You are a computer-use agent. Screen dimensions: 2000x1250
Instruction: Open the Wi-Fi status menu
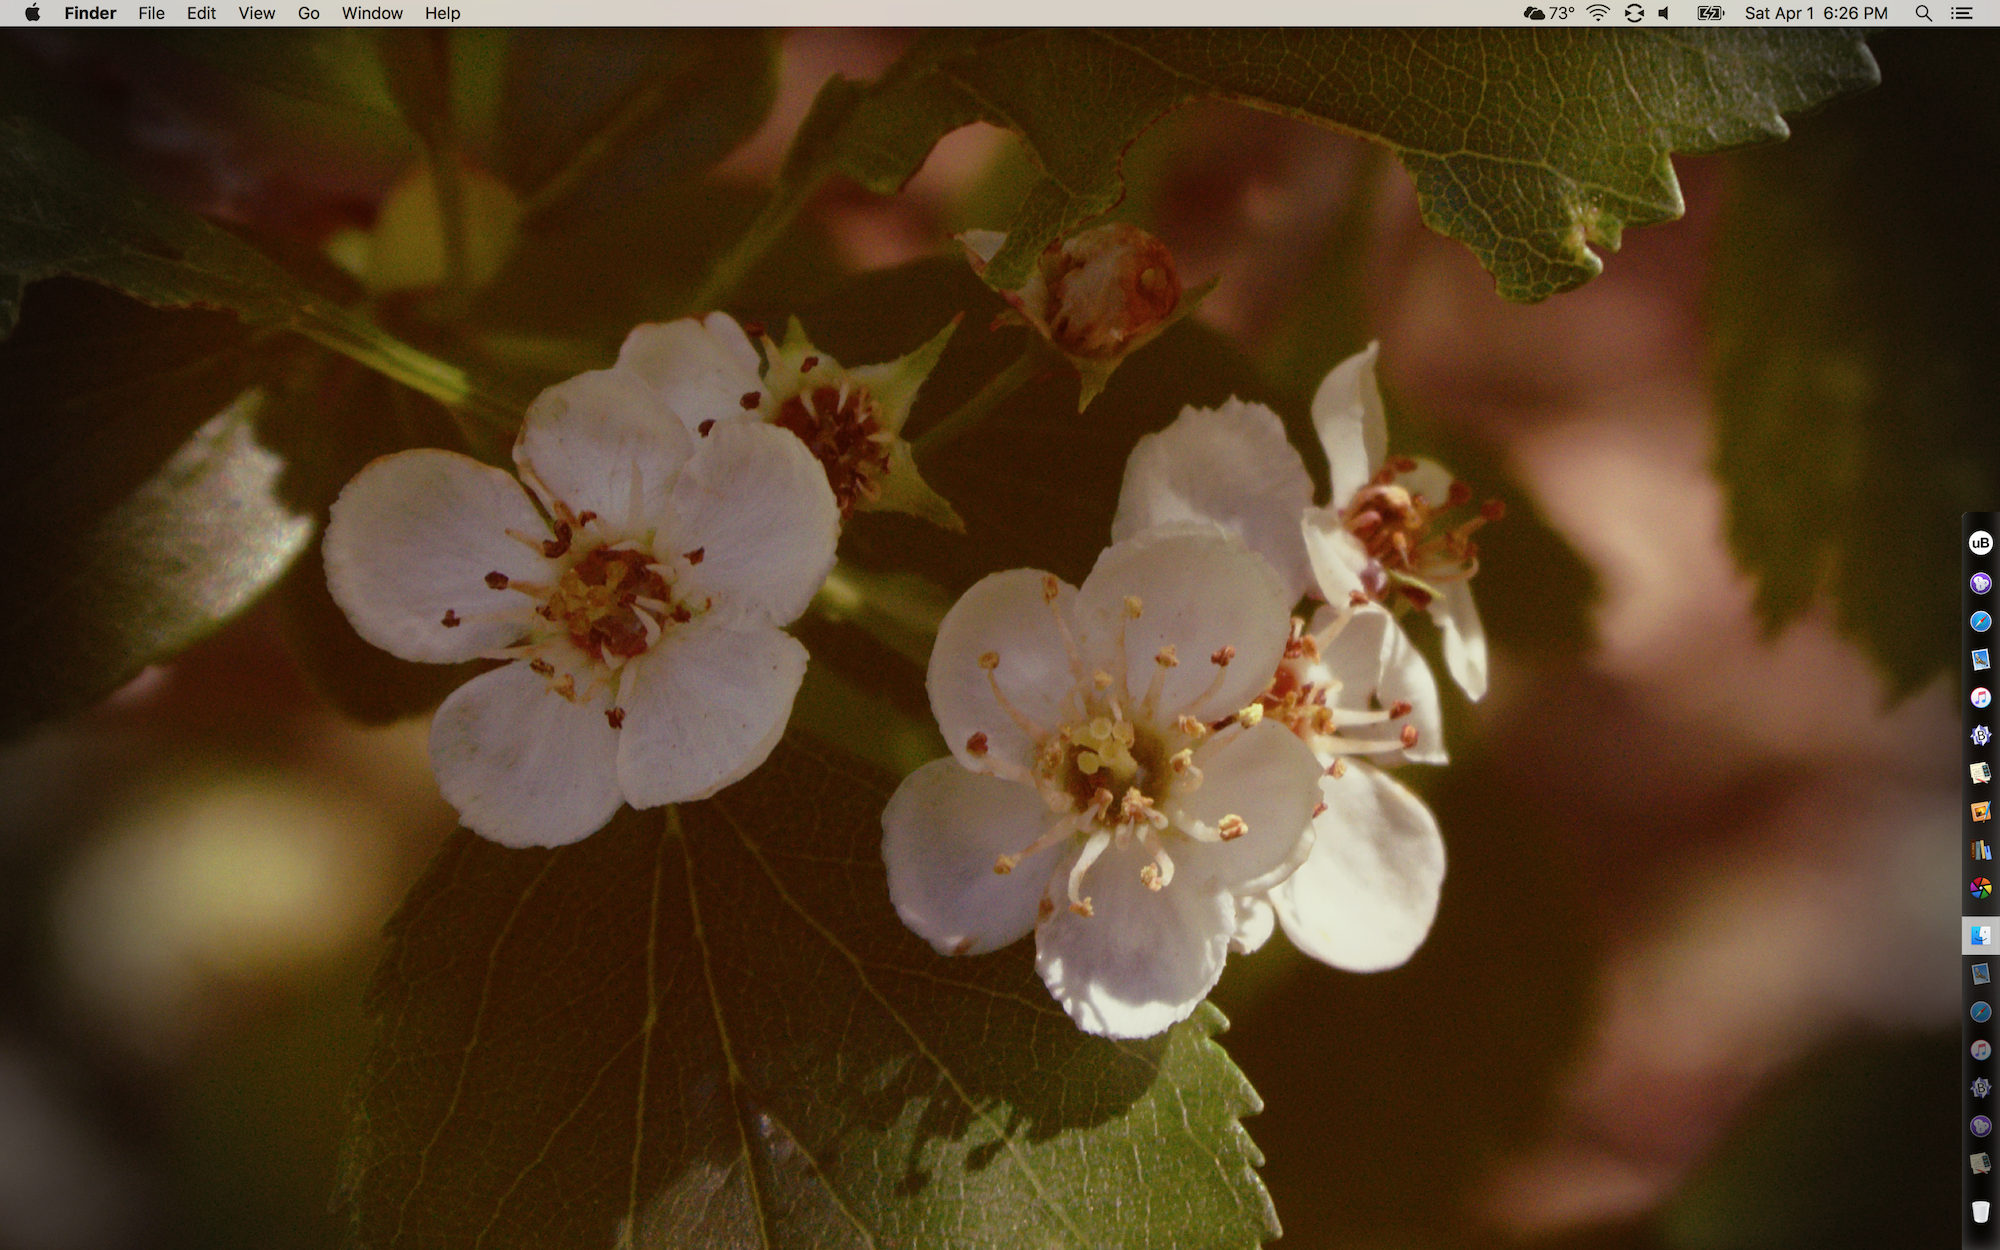click(1598, 13)
